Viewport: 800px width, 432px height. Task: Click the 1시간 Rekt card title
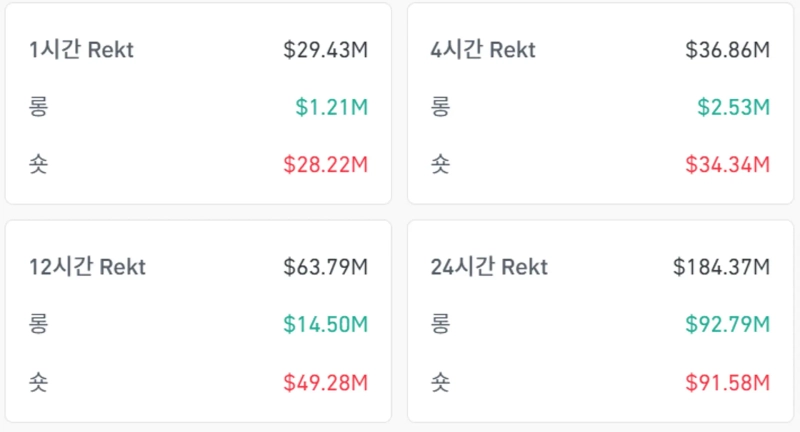(81, 50)
